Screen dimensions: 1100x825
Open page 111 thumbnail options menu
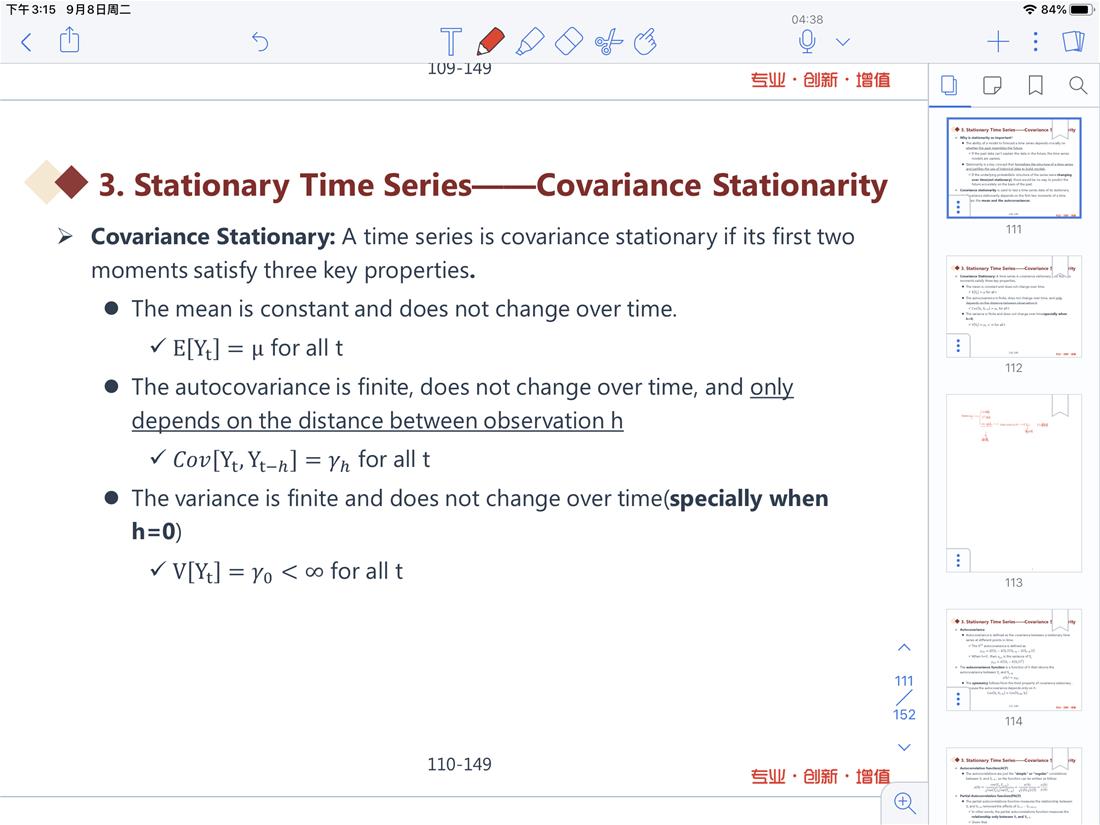pos(958,207)
